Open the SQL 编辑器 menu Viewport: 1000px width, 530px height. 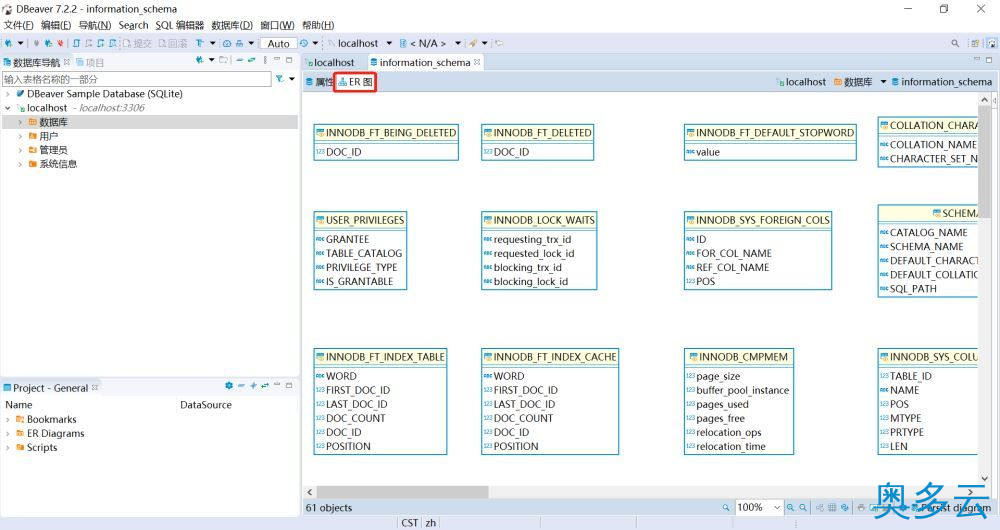(x=180, y=25)
